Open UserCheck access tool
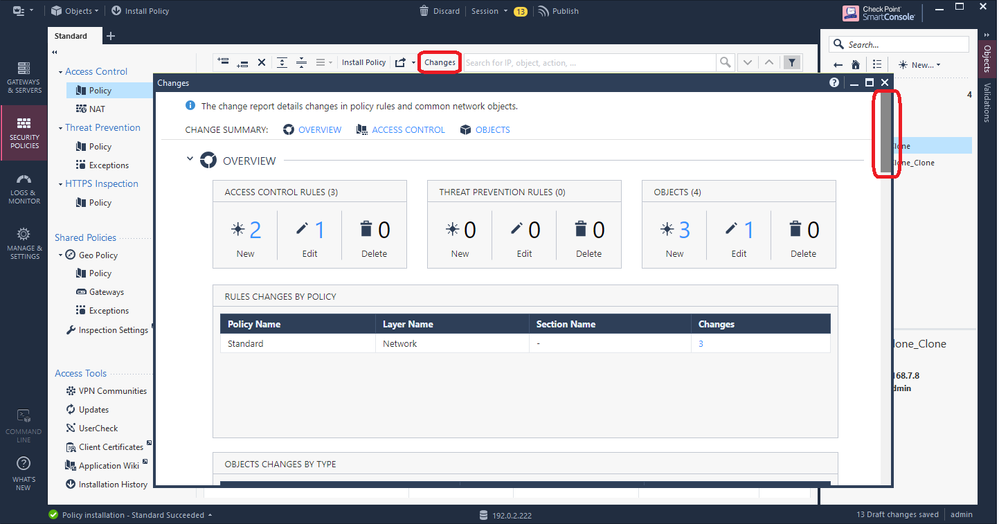This screenshot has height=524, width=999. pyautogui.click(x=92, y=428)
